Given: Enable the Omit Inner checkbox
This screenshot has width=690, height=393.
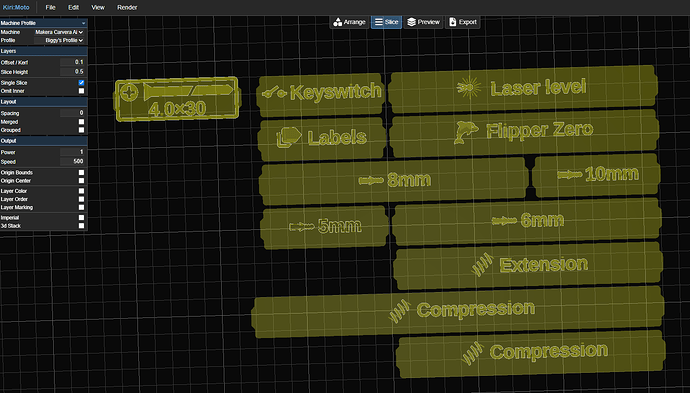Looking at the screenshot, I should point(81,91).
